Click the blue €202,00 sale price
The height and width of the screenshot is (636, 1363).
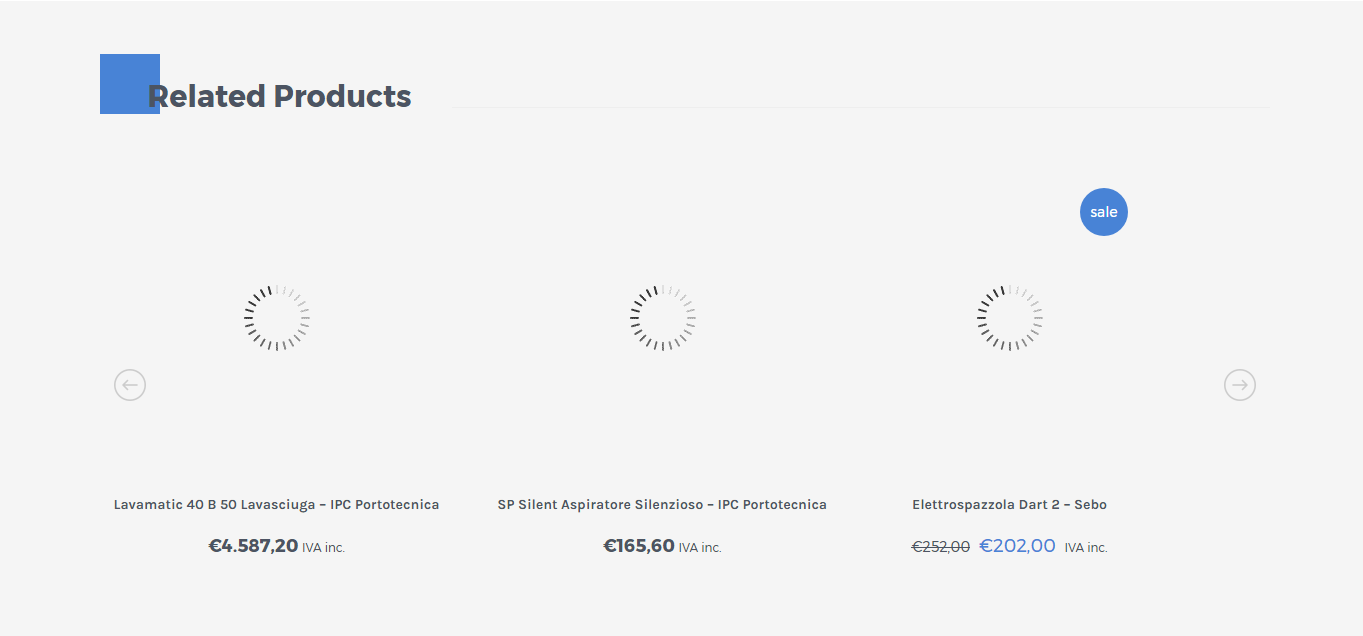(1017, 546)
